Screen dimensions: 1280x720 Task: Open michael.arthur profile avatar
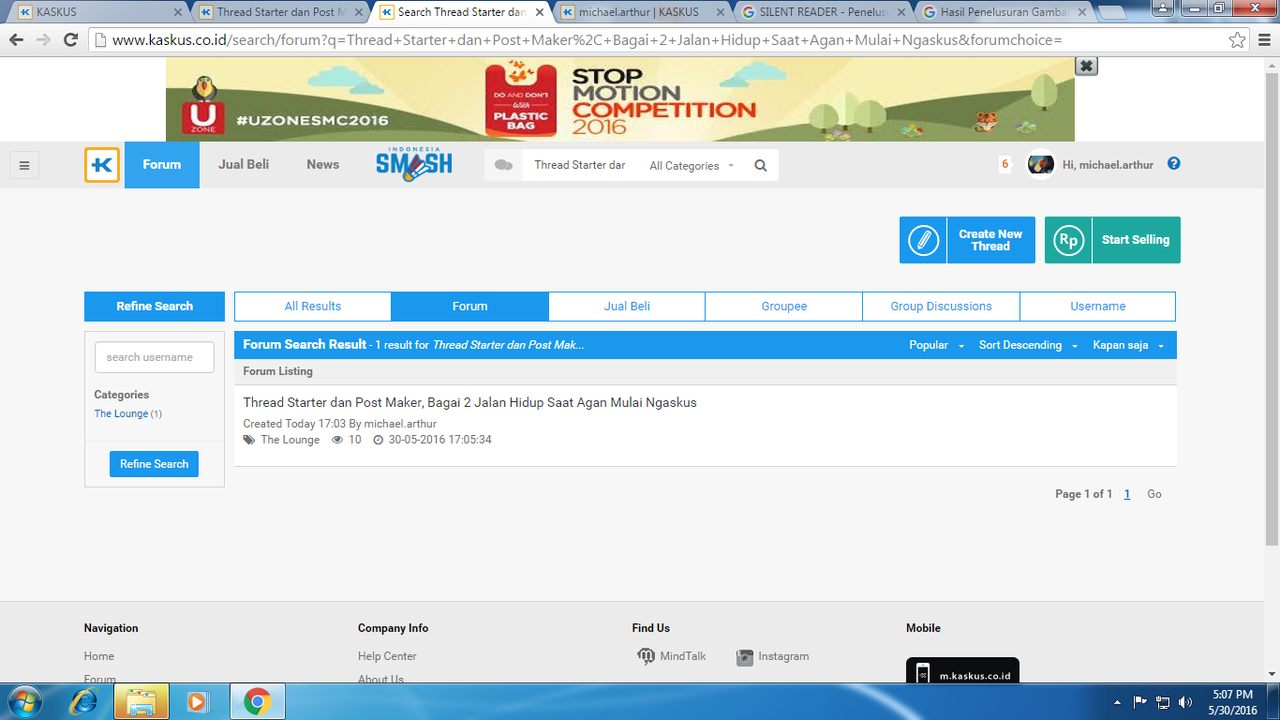pos(1041,164)
